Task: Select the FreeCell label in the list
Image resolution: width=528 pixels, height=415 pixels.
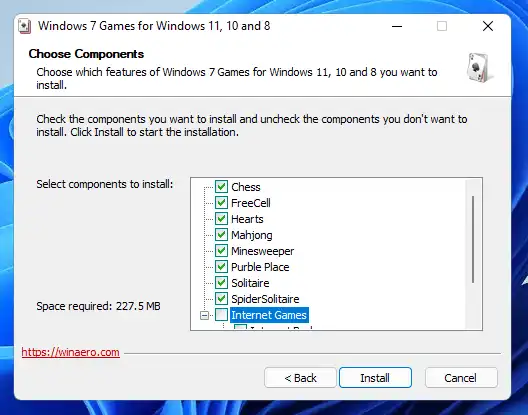Action: click(x=251, y=203)
